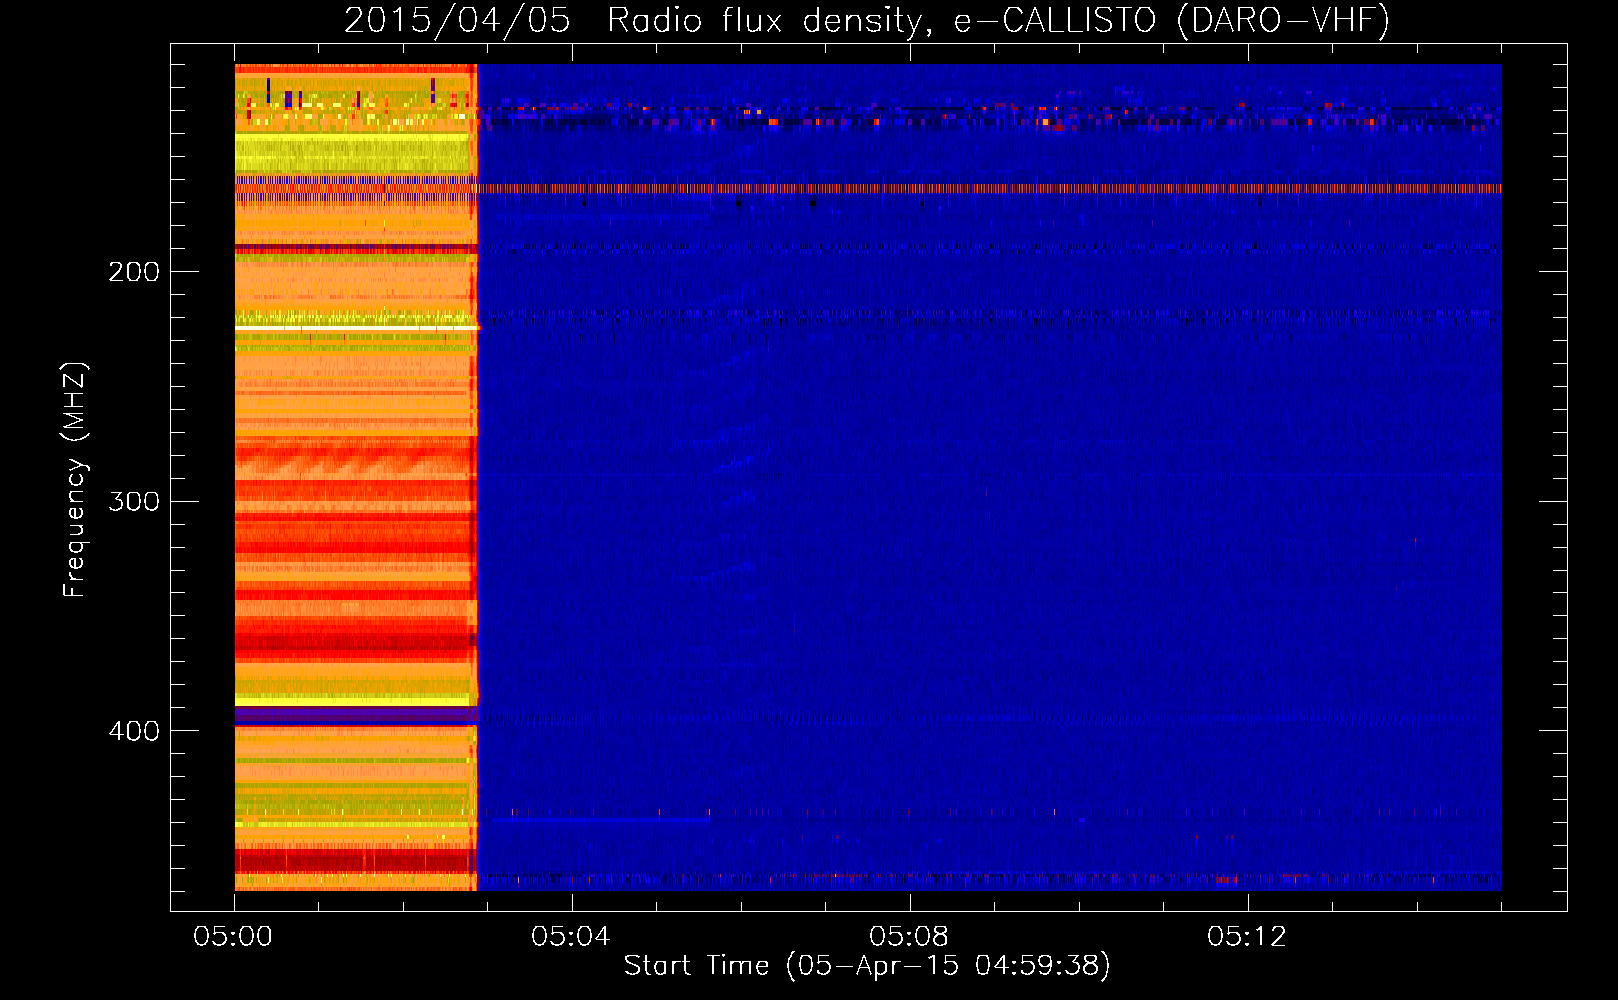Click the '(DARO-VHF)' station name in title
Image resolution: width=1618 pixels, height=1000 pixels.
[x=1283, y=20]
